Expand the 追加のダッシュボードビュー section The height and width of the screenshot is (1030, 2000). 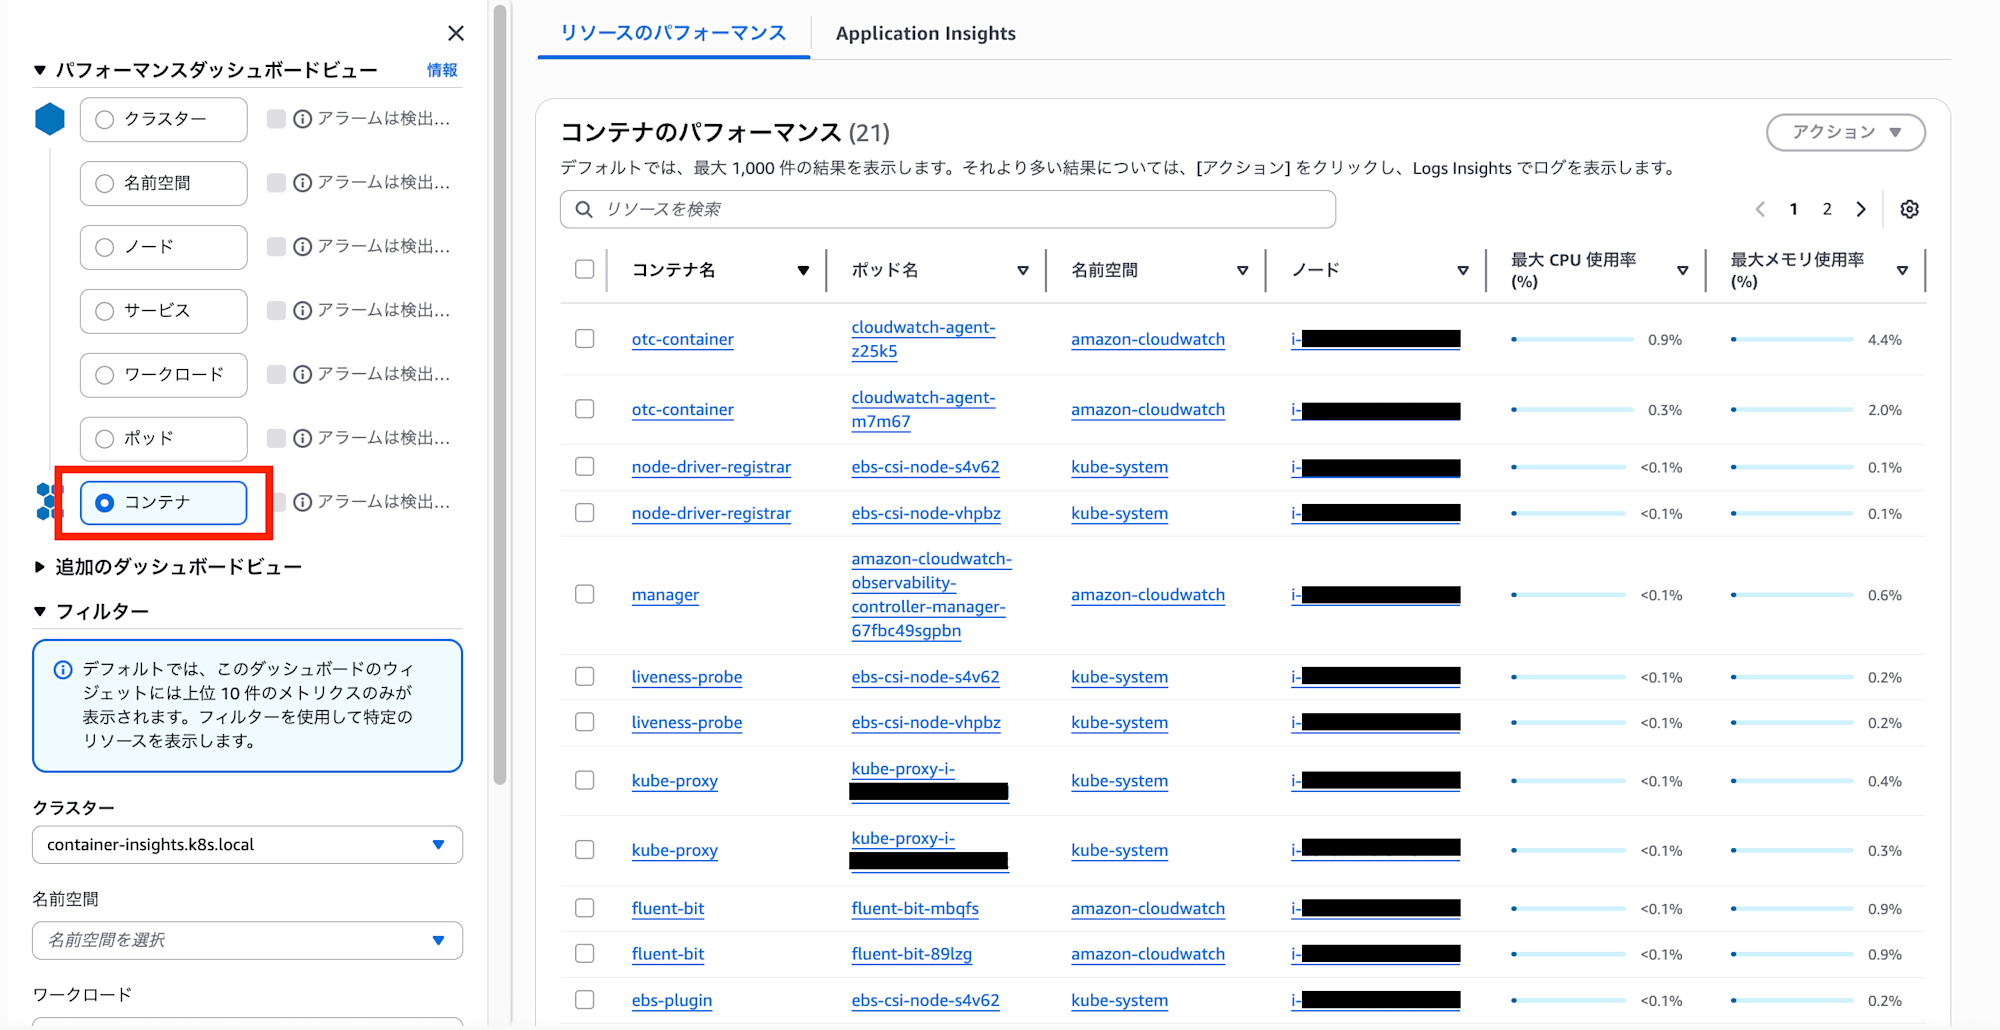40,567
